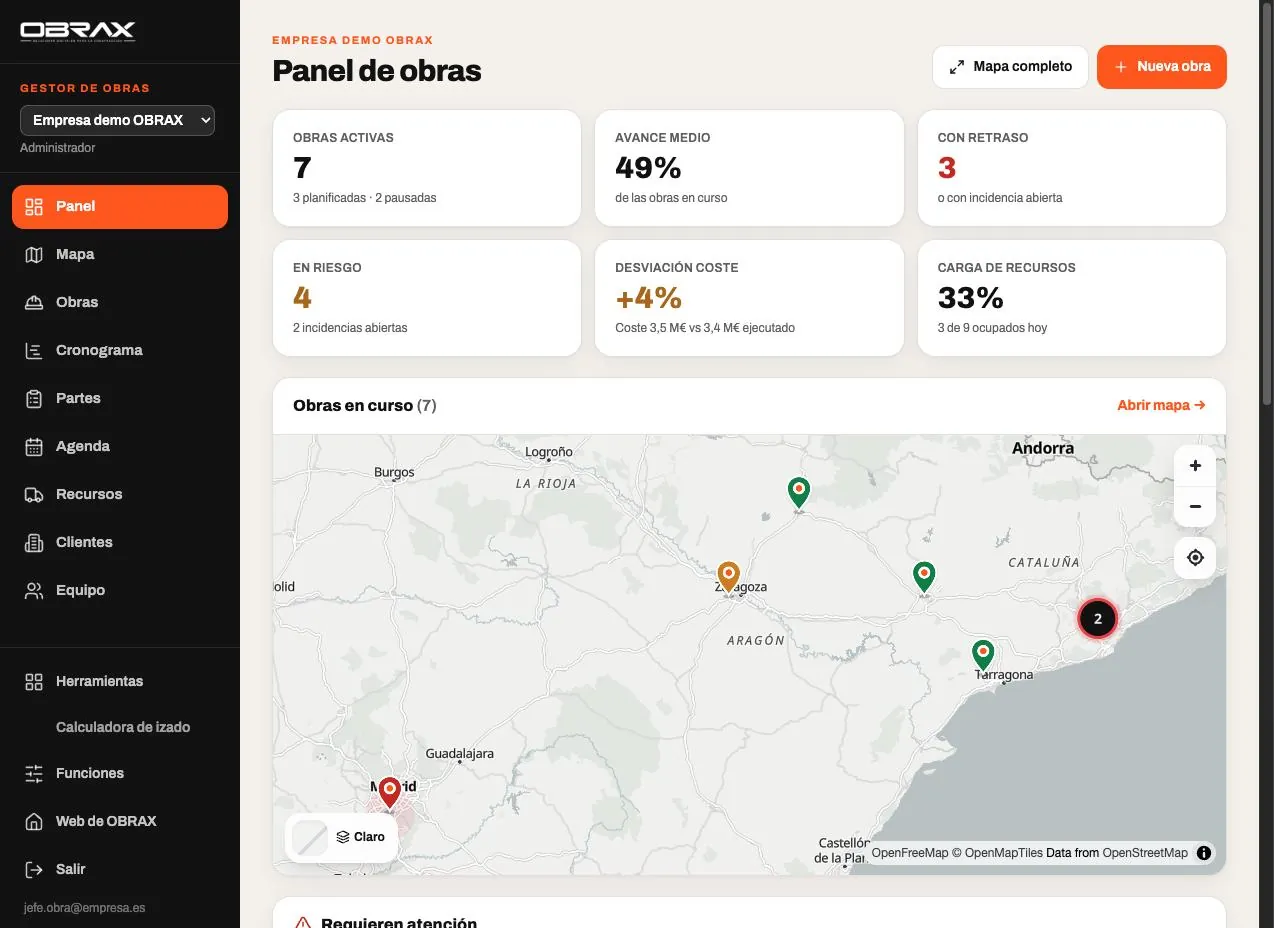Click the calendar icon beside Agenda
Screen dimensions: 1274x928
click(34, 447)
